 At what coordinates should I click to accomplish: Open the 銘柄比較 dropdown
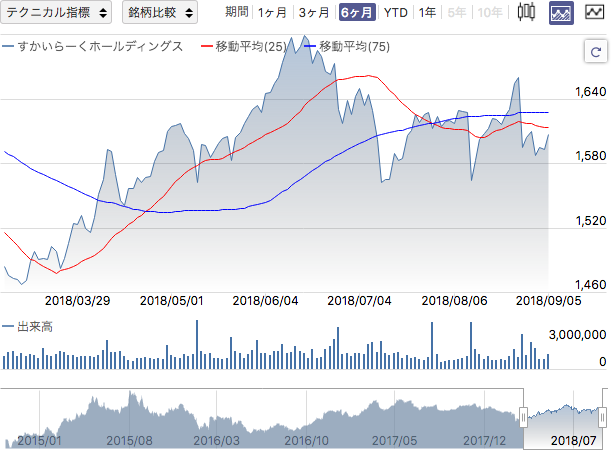click(x=160, y=12)
